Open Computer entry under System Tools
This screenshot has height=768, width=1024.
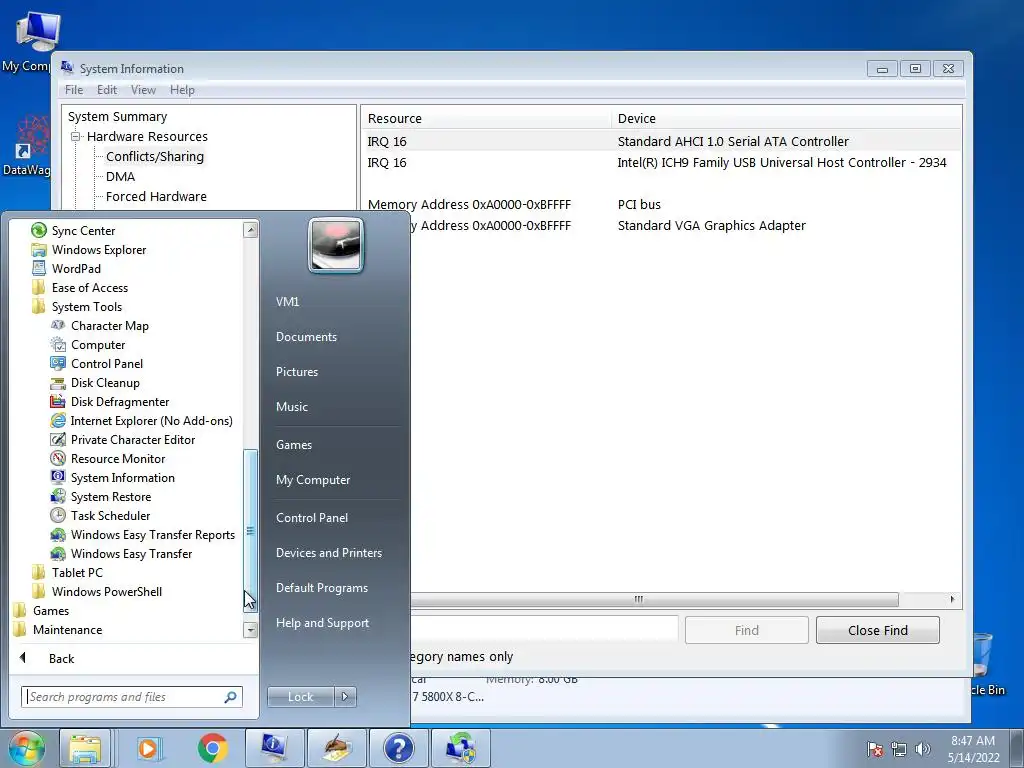[88, 344]
